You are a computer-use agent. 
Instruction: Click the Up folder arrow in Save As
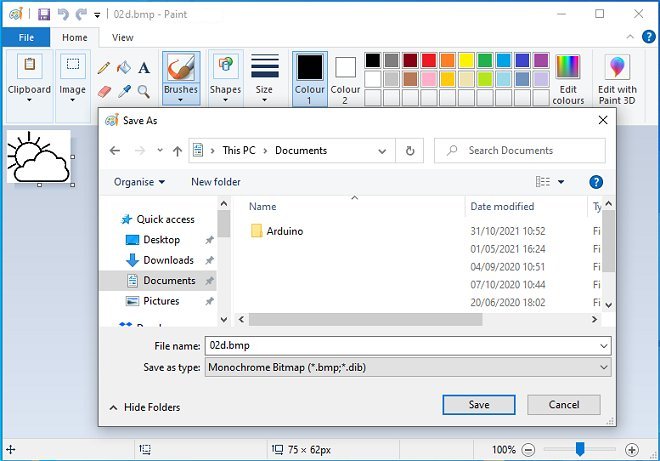(177, 151)
